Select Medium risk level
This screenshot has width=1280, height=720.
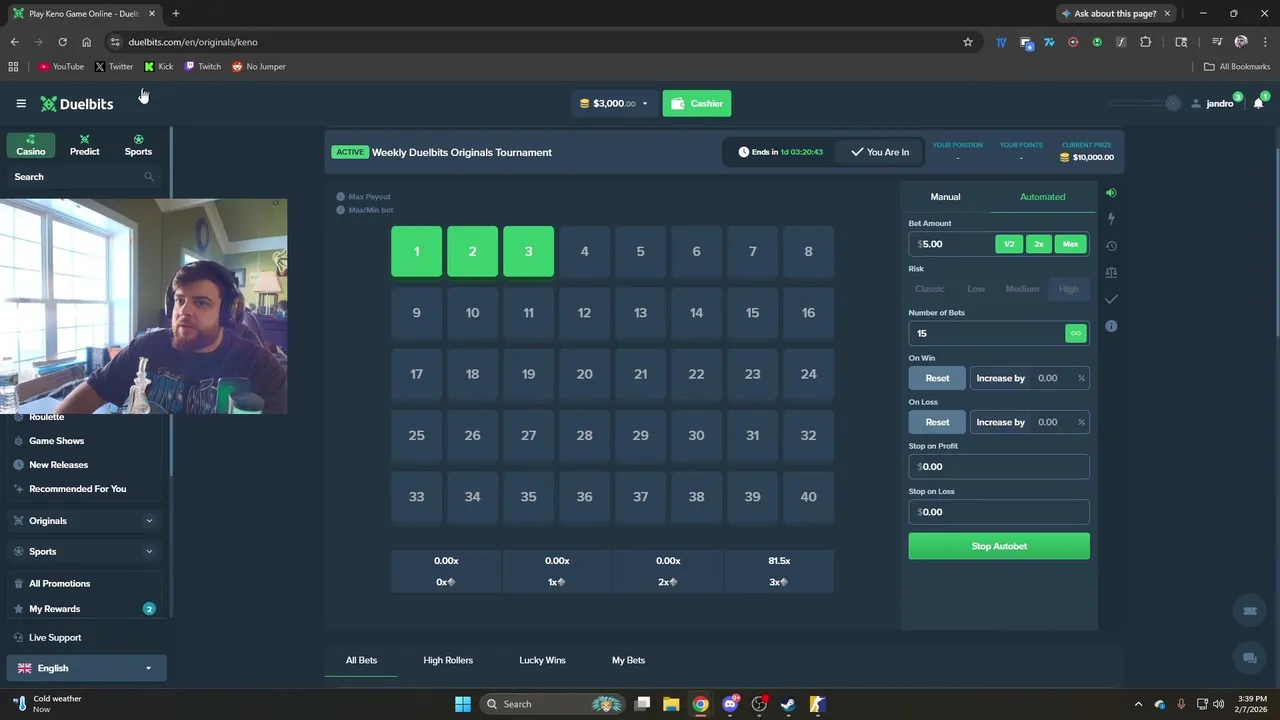click(1022, 289)
